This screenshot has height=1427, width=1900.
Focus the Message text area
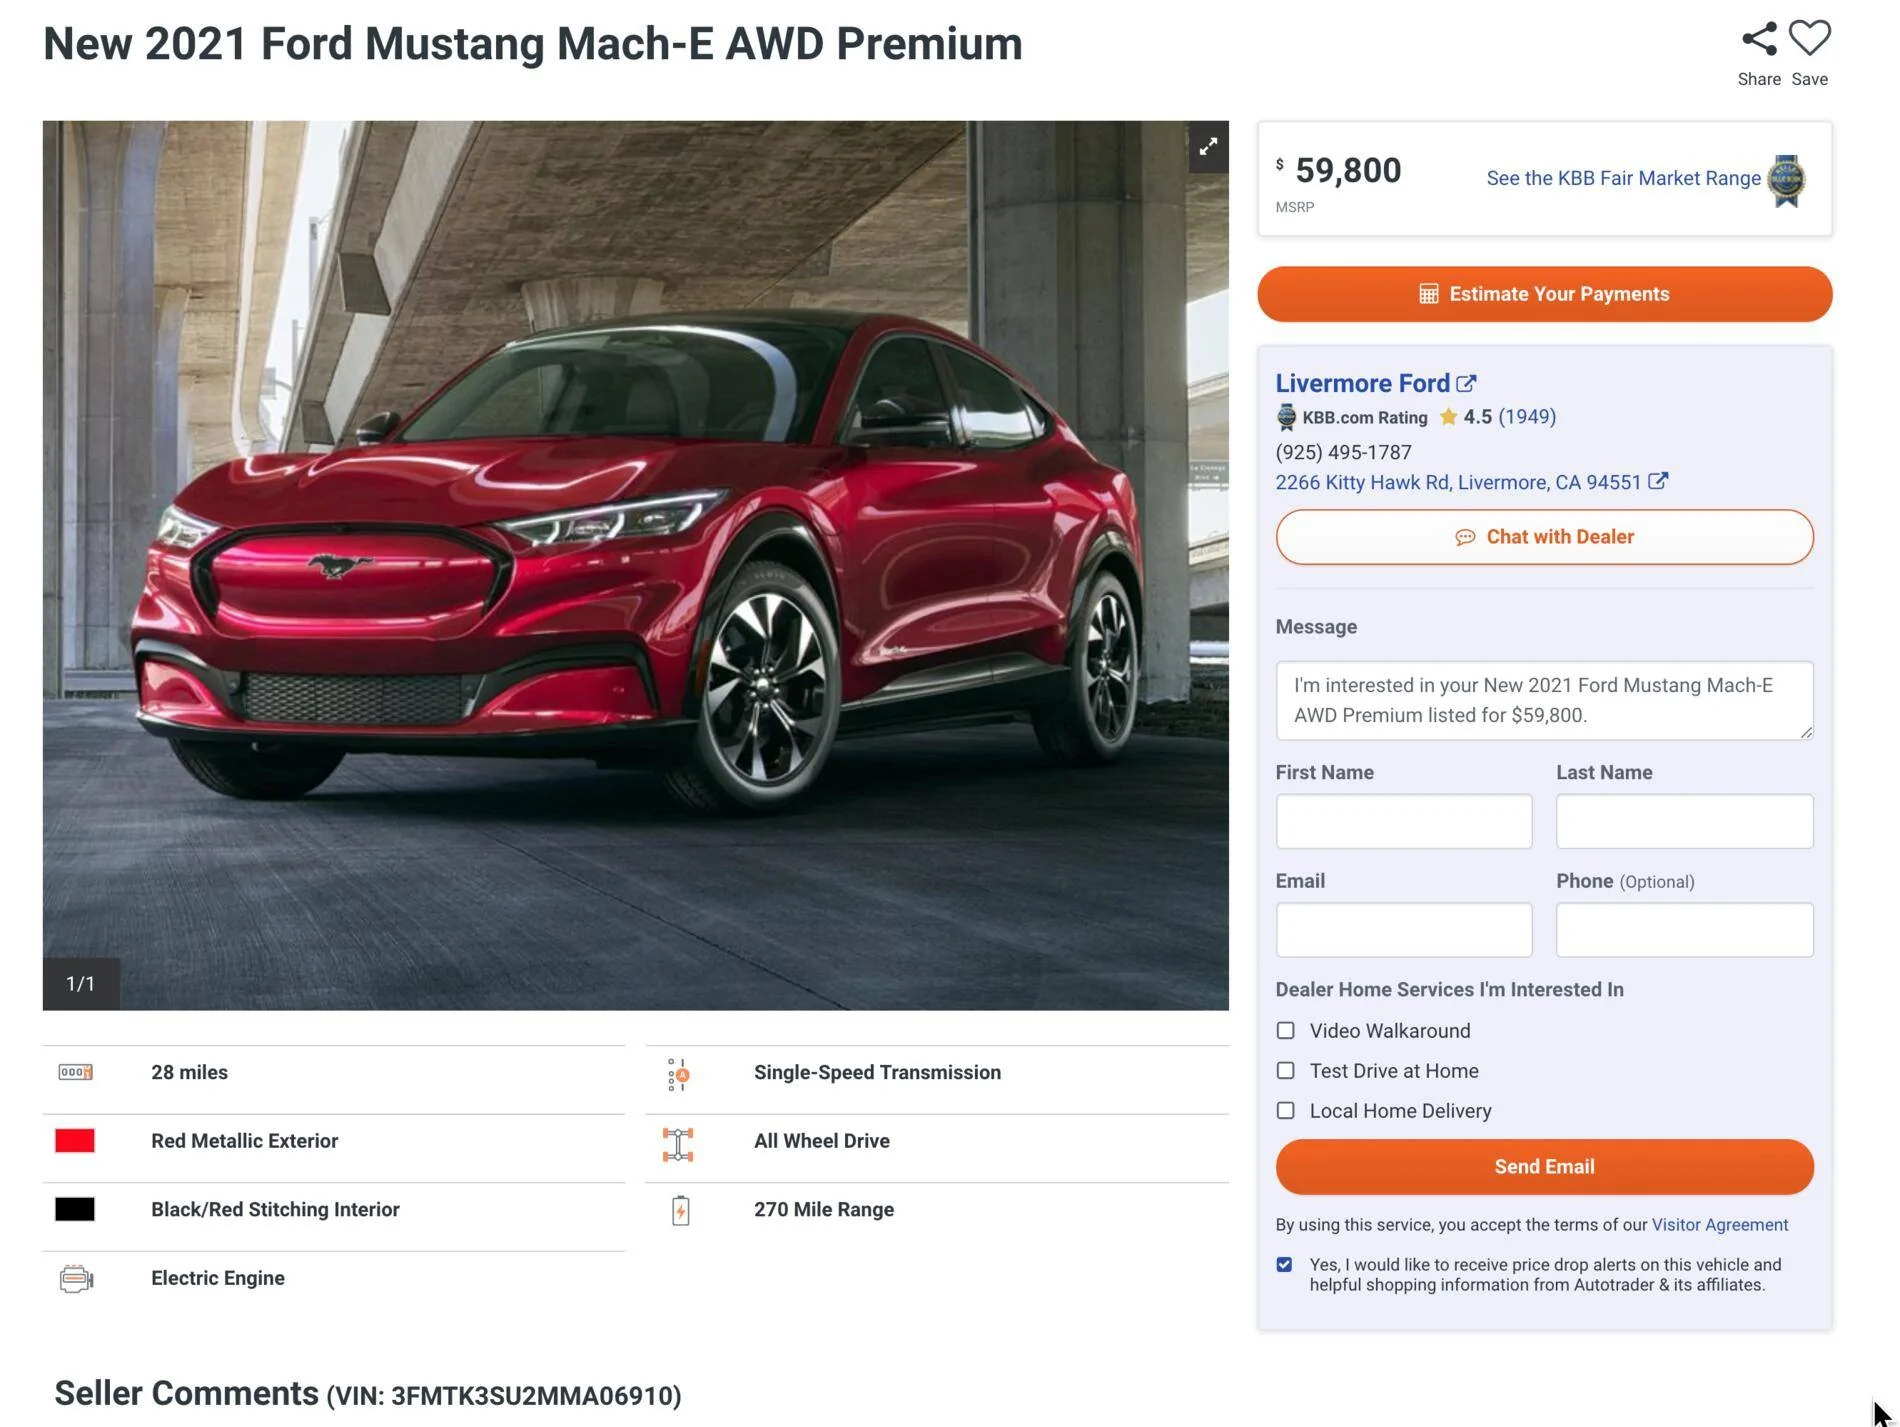[x=1545, y=701]
